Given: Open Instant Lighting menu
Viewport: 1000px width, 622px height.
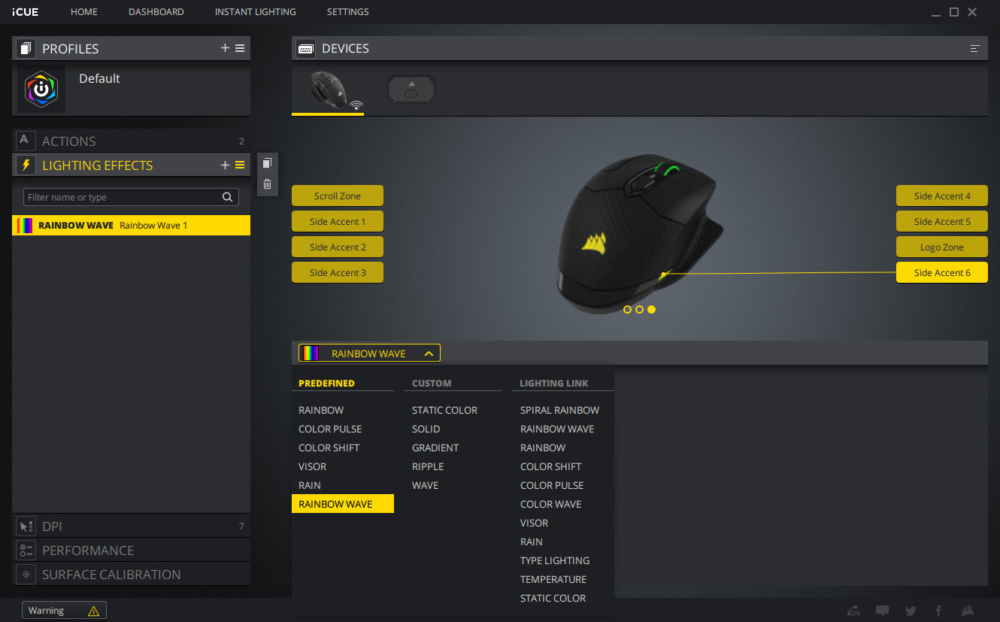Looking at the screenshot, I should click(255, 11).
